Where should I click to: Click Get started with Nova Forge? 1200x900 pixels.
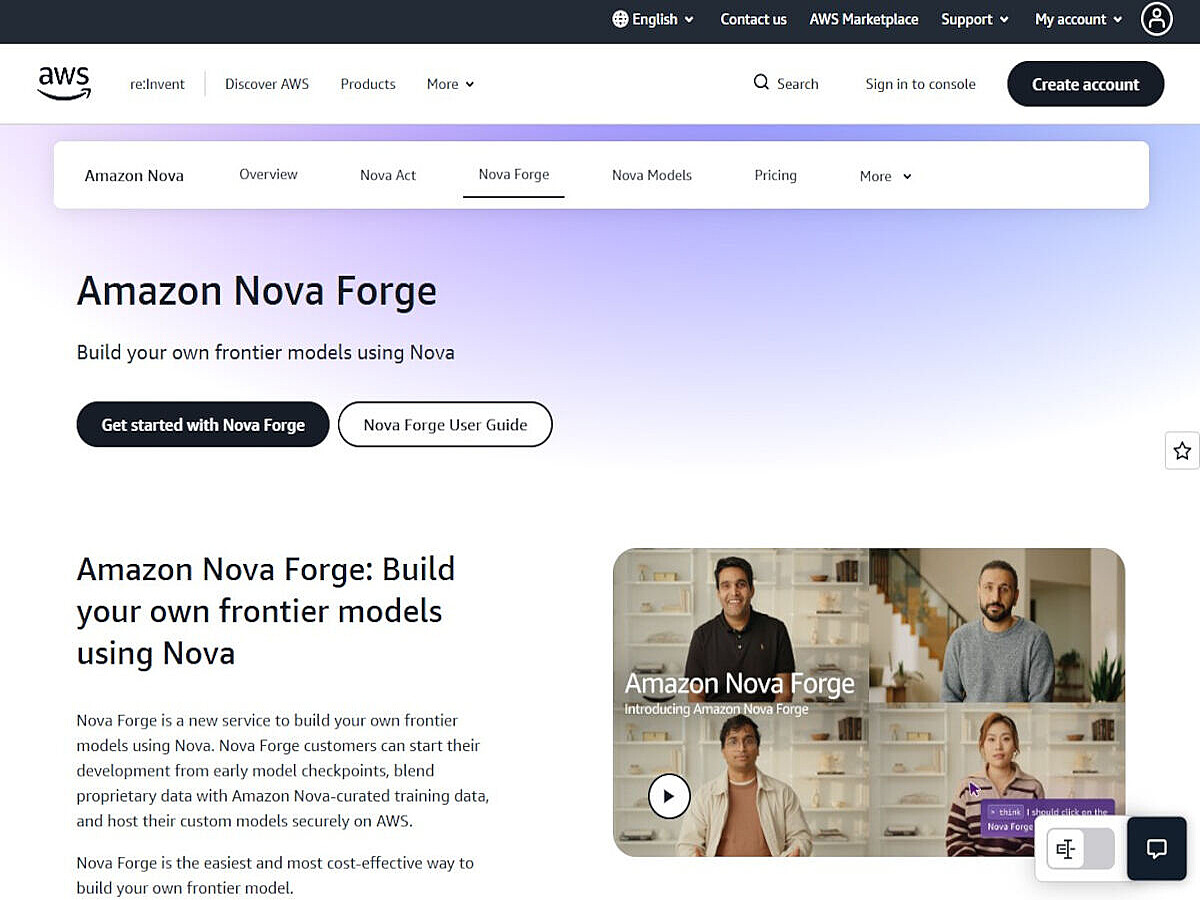203,424
